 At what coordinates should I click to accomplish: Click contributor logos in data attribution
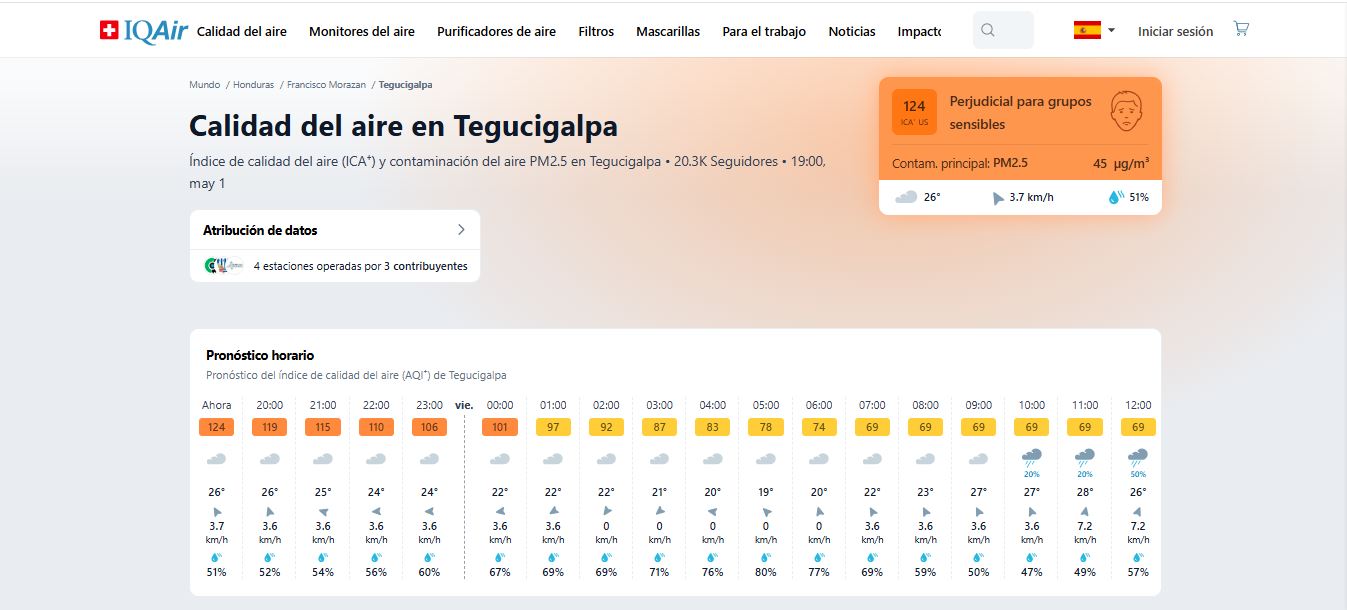[224, 266]
